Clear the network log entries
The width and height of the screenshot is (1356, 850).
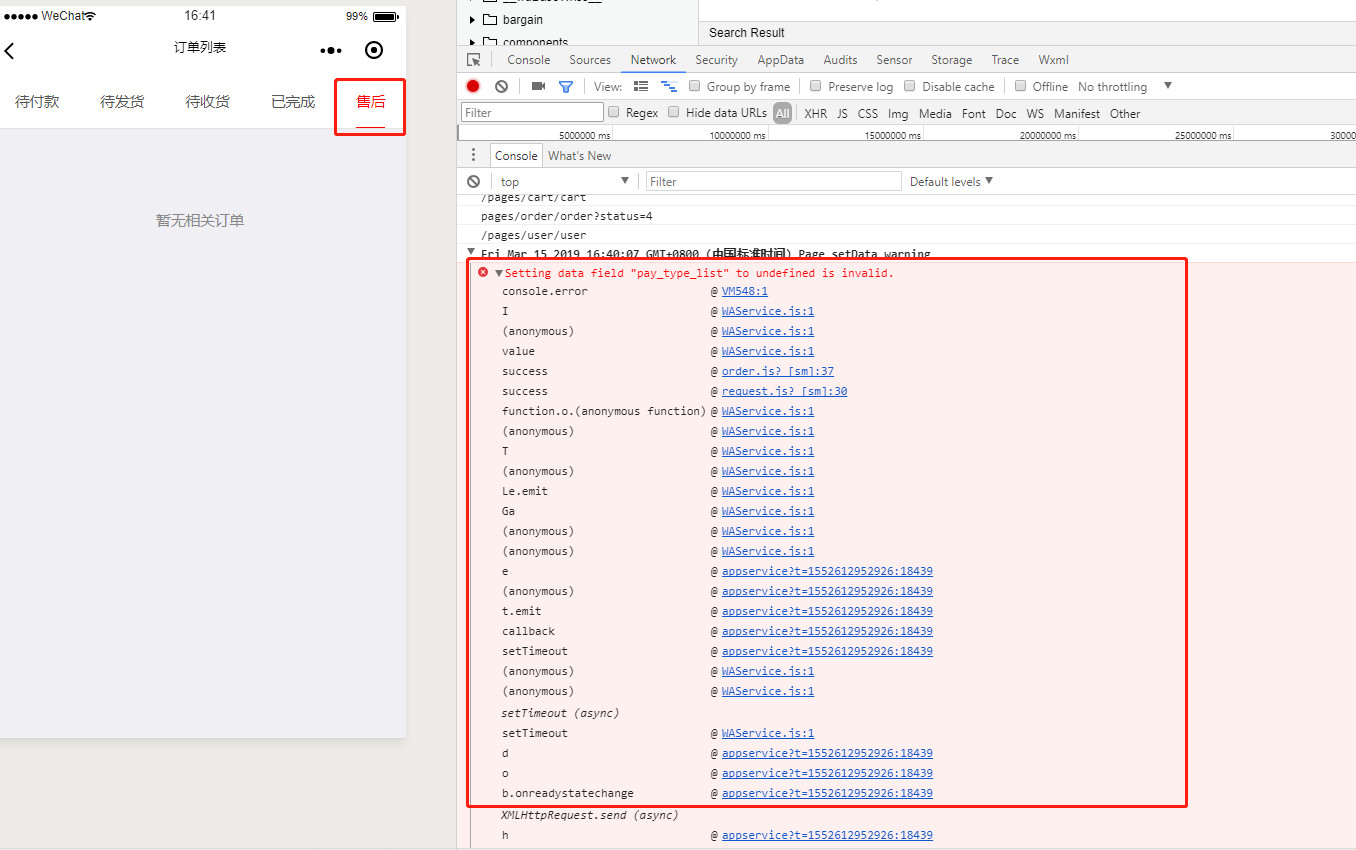501,87
